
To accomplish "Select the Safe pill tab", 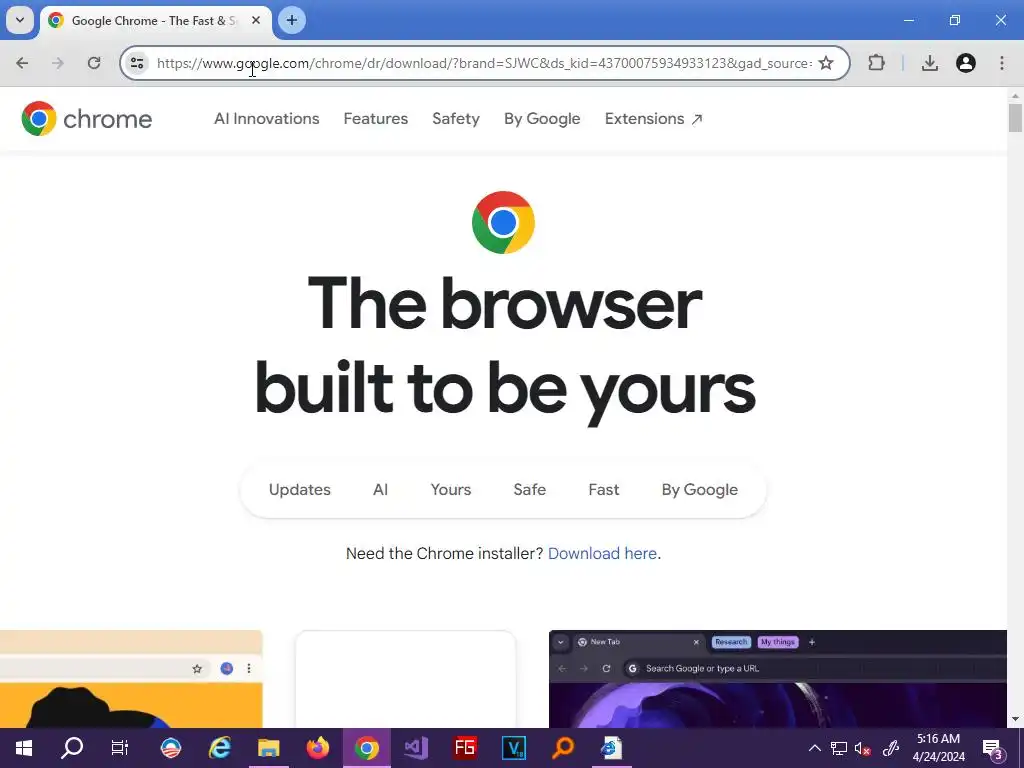I will pyautogui.click(x=530, y=490).
